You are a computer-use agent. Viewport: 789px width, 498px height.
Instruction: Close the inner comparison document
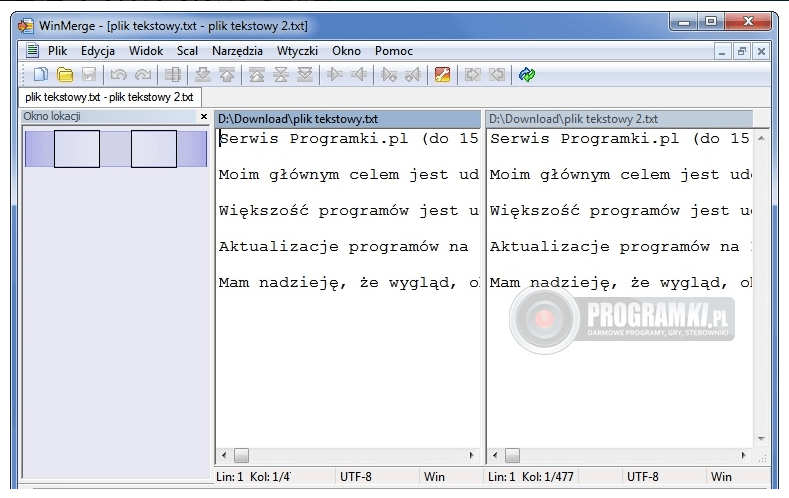(761, 51)
